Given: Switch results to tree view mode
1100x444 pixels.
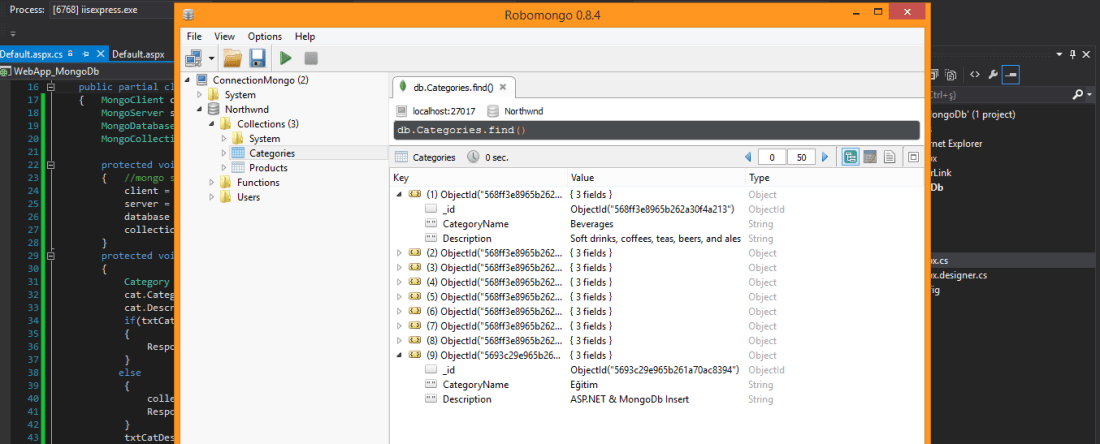Looking at the screenshot, I should [x=850, y=157].
